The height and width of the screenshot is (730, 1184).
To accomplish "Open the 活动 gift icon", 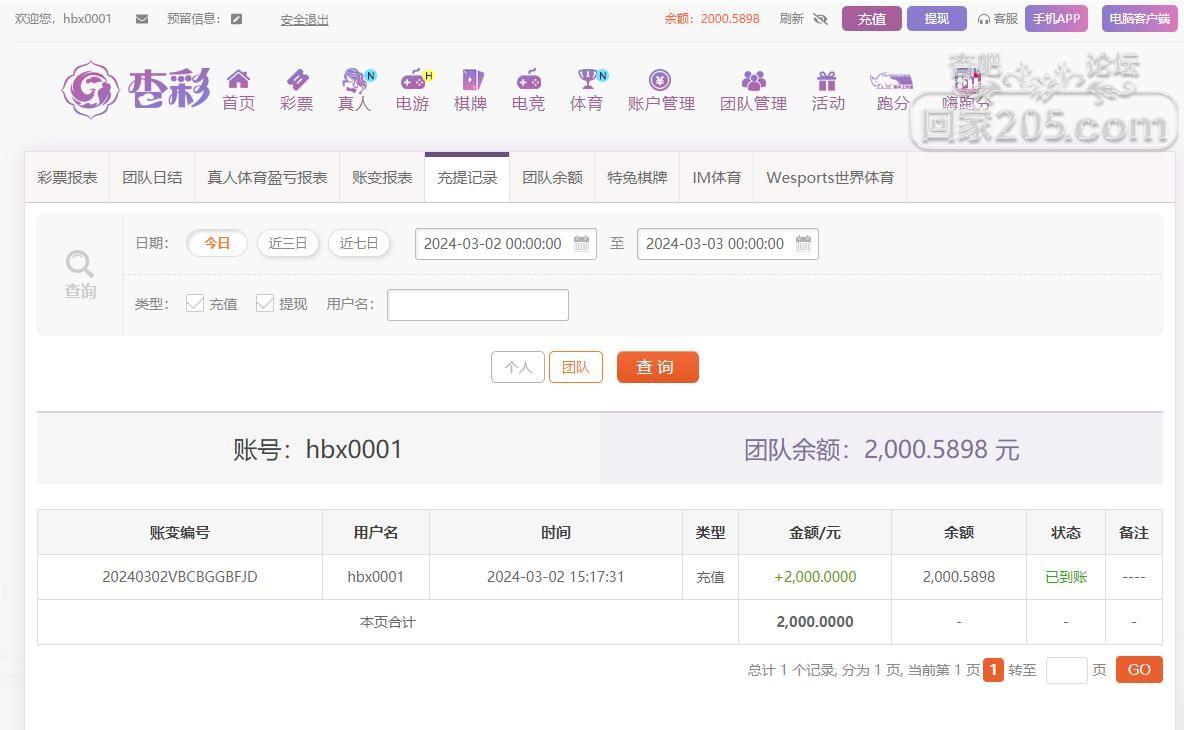I will (x=827, y=80).
